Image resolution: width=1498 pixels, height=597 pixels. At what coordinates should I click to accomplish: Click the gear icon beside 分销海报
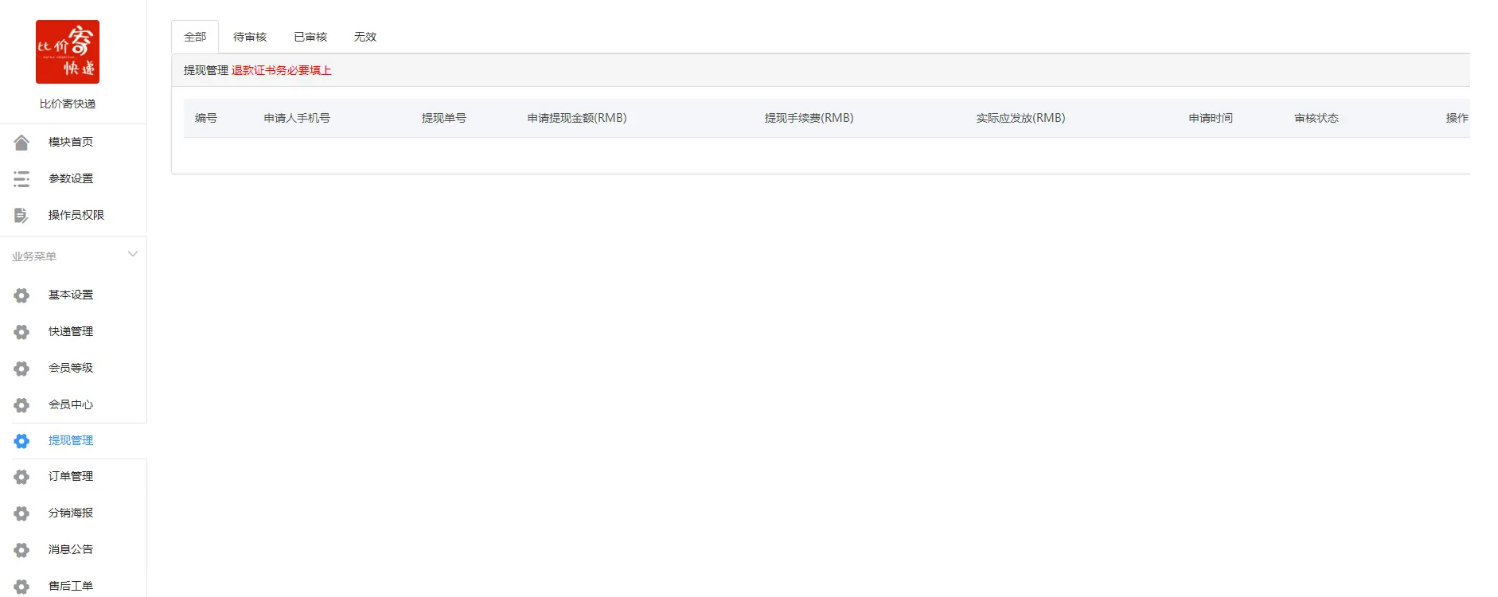(x=21, y=513)
